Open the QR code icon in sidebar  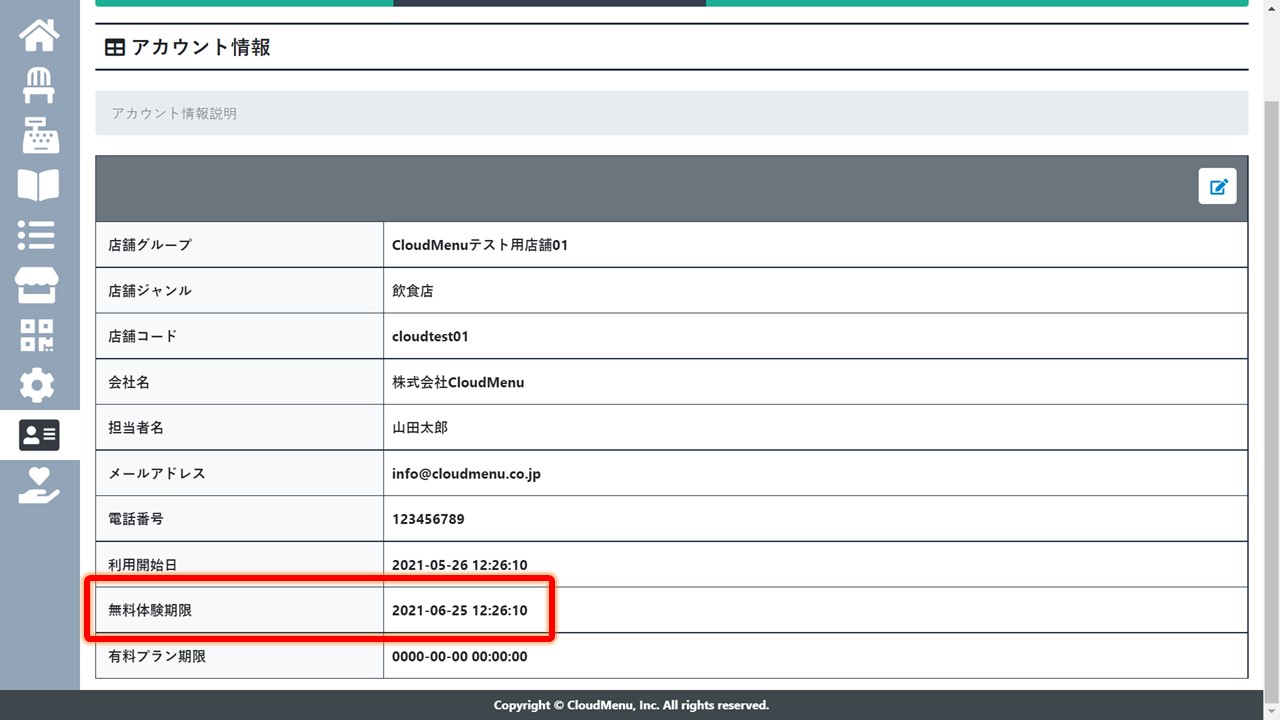pyautogui.click(x=37, y=335)
